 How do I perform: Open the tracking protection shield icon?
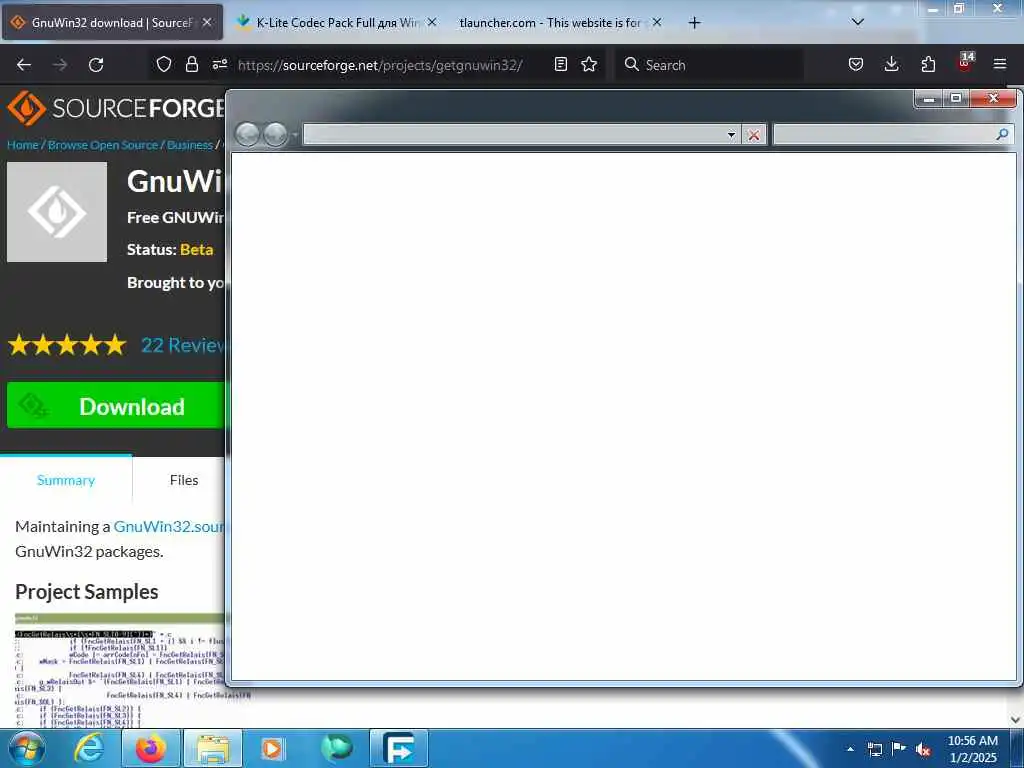[x=164, y=64]
